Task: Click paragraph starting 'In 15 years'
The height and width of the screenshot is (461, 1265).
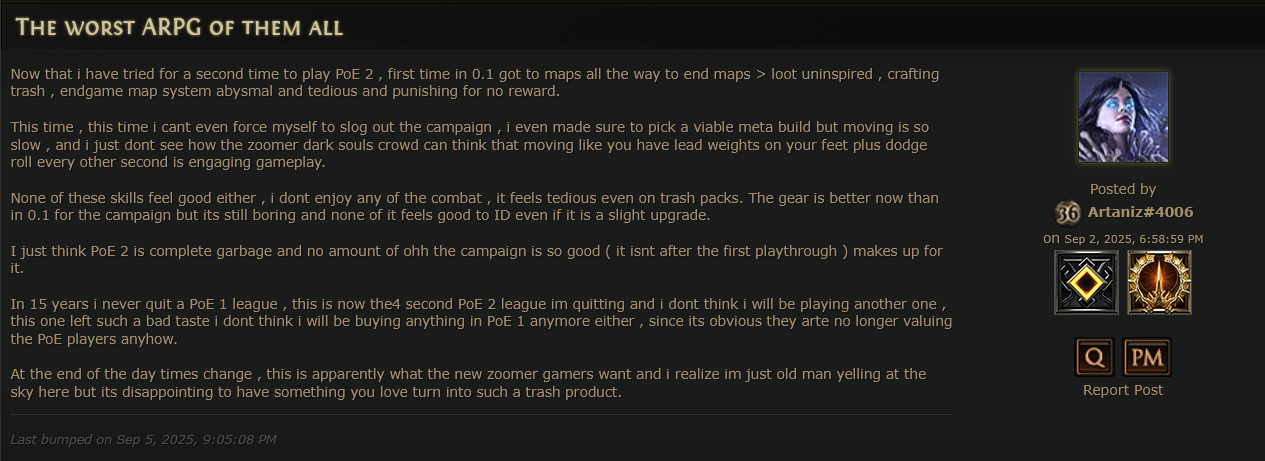Action: pos(481,321)
